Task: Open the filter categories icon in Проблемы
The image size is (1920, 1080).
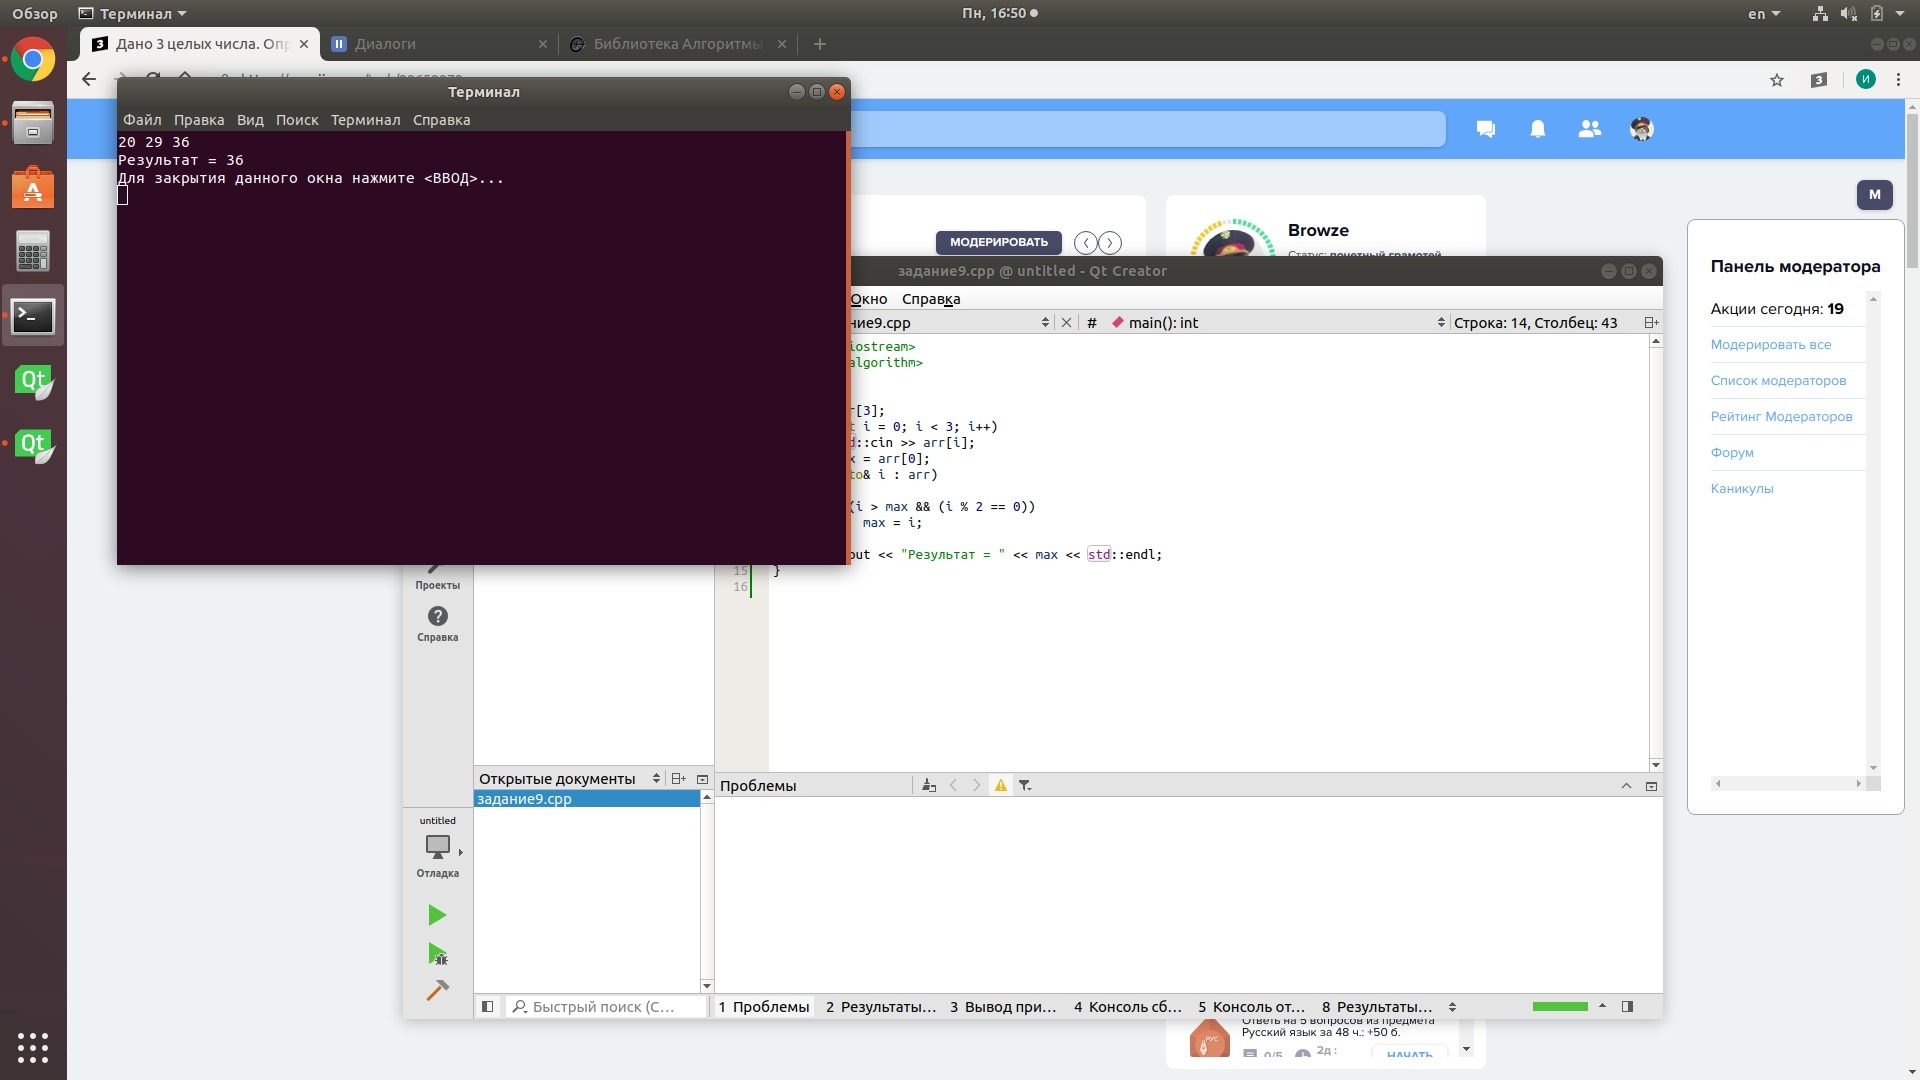Action: pyautogui.click(x=1025, y=786)
